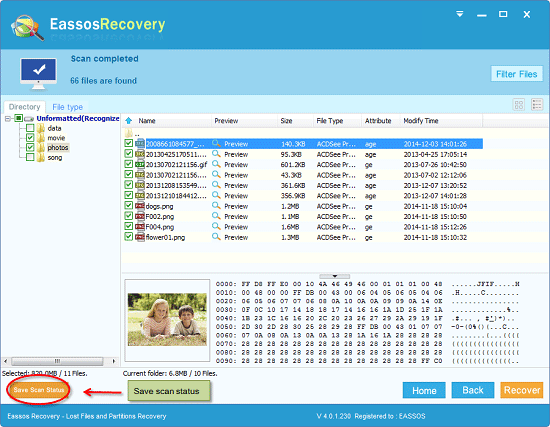Sort by File Type column header

coord(330,121)
